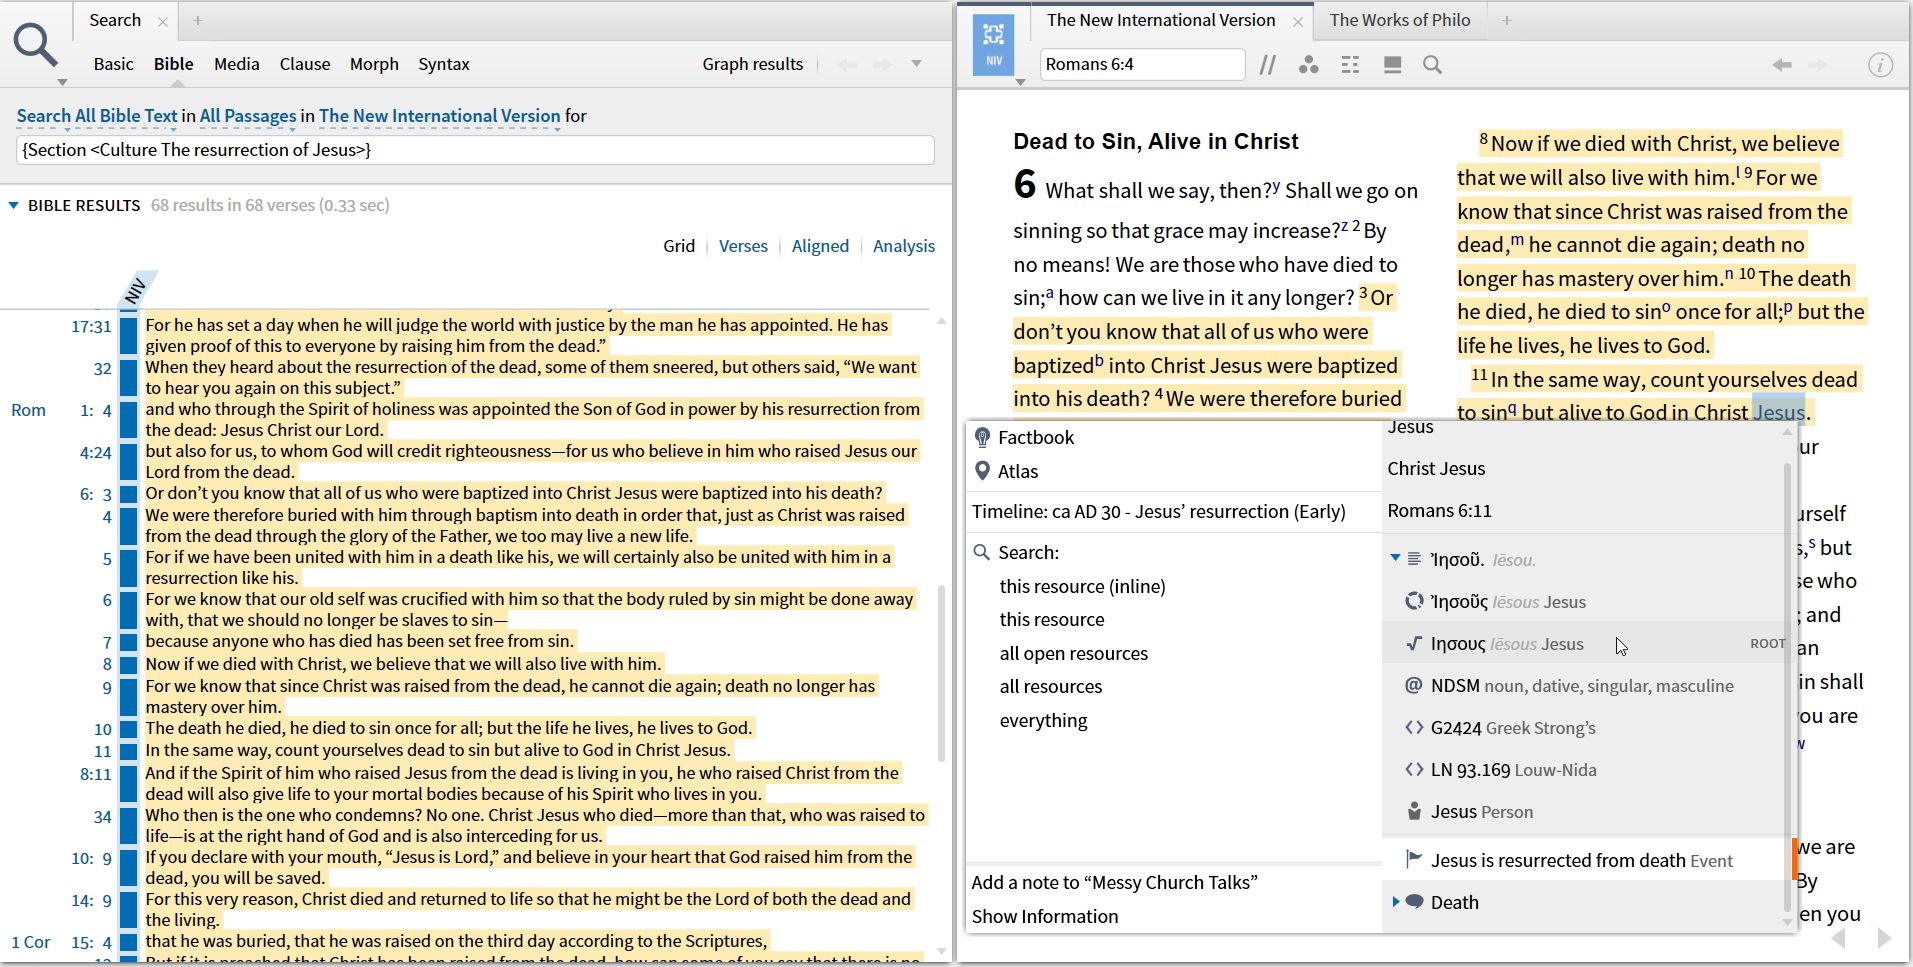
Task: Select Timeline Jesus' resurrection entry
Action: [1158, 511]
